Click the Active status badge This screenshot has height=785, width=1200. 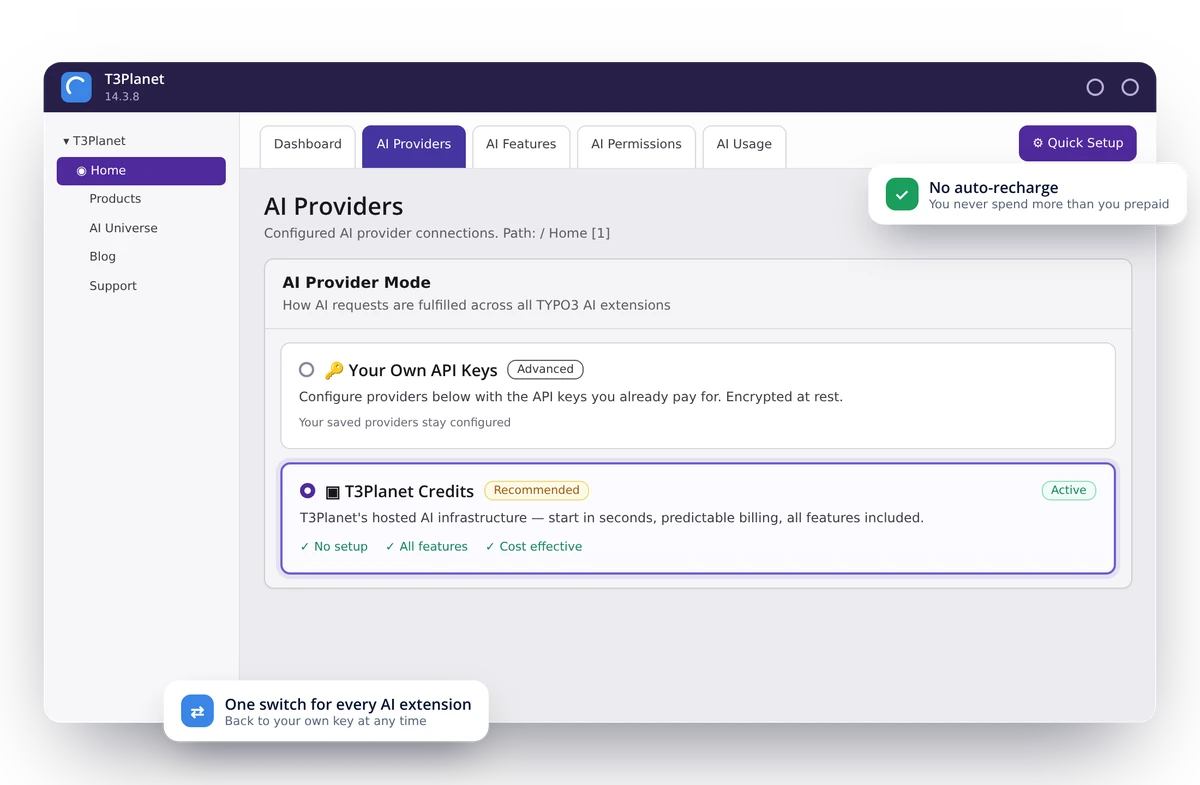[x=1068, y=490]
